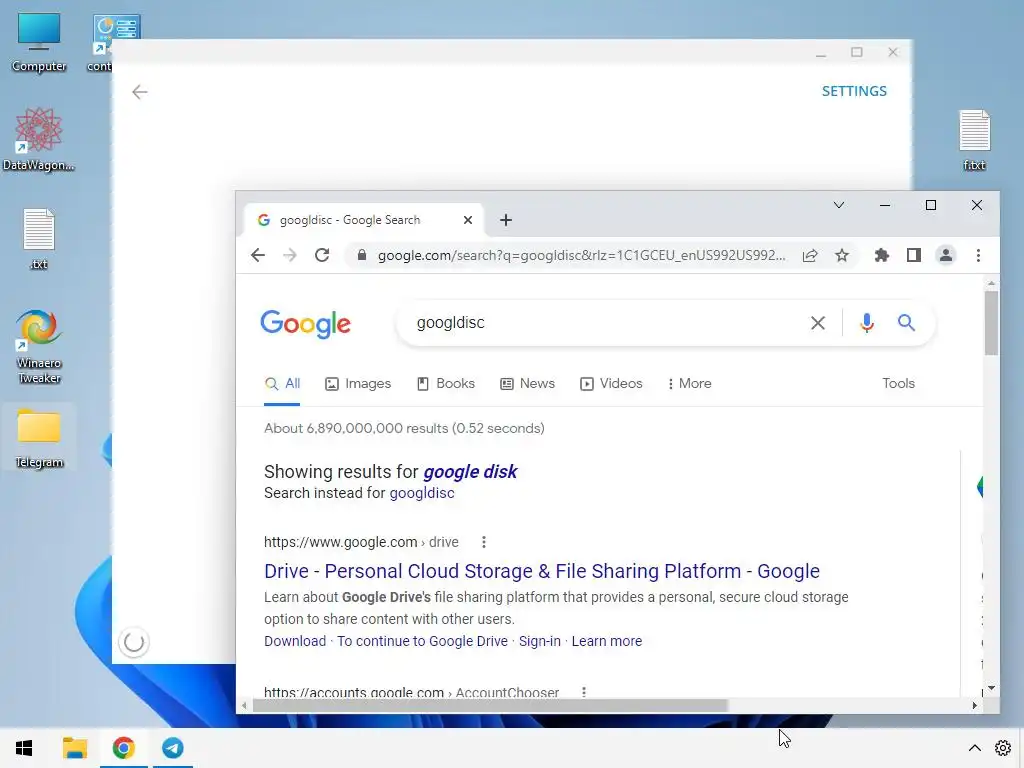Open Chrome three-dot menu
Viewport: 1024px width, 768px height.
(978, 255)
